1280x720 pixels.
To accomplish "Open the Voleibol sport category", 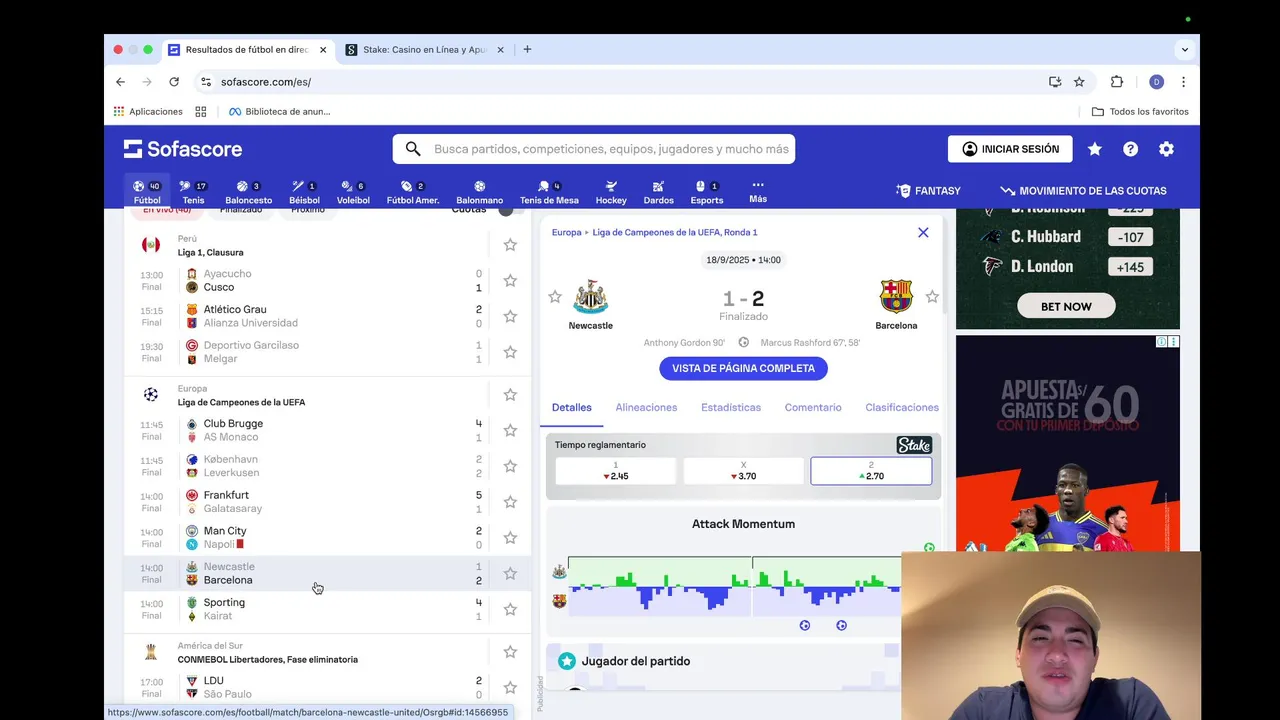I will (x=353, y=192).
